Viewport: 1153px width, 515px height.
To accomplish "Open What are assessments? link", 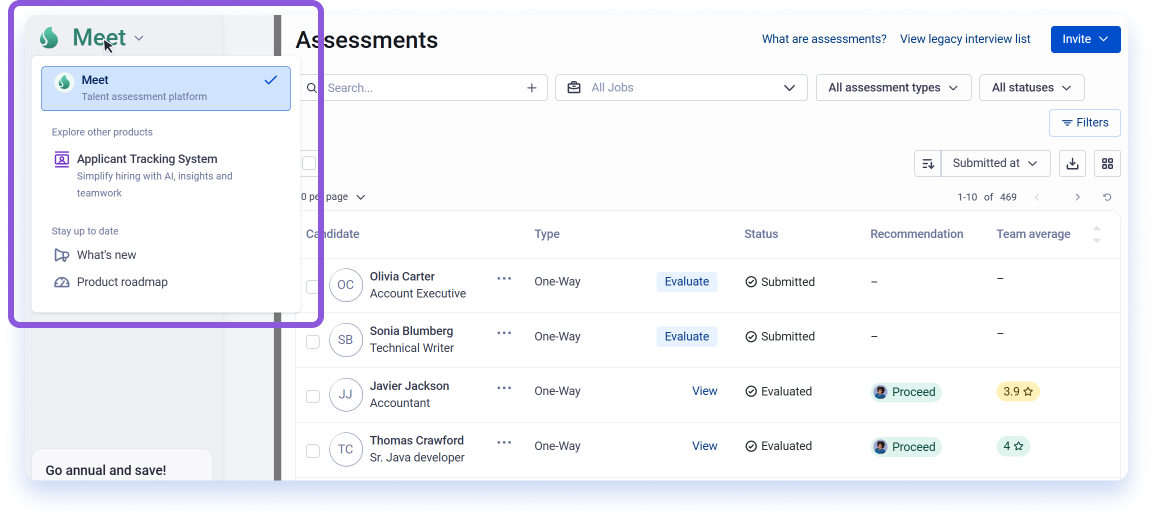I will 824,39.
